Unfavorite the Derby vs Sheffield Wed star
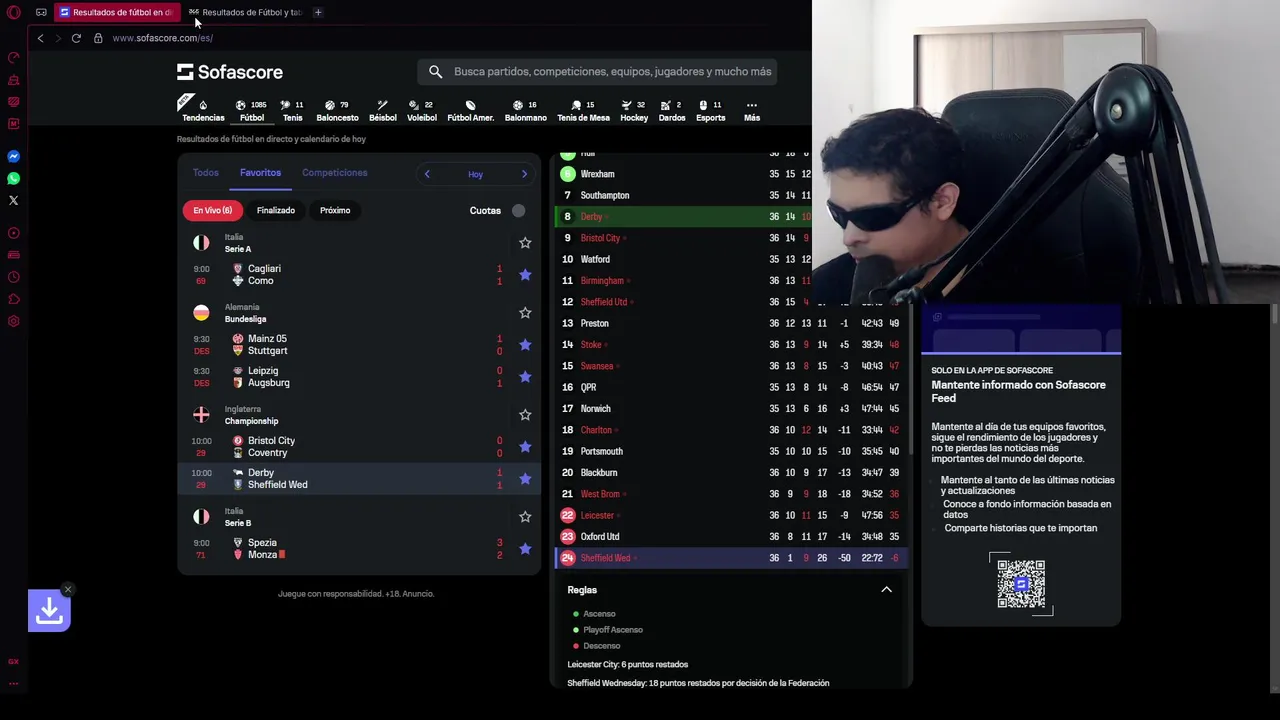The image size is (1280, 720). click(x=525, y=479)
